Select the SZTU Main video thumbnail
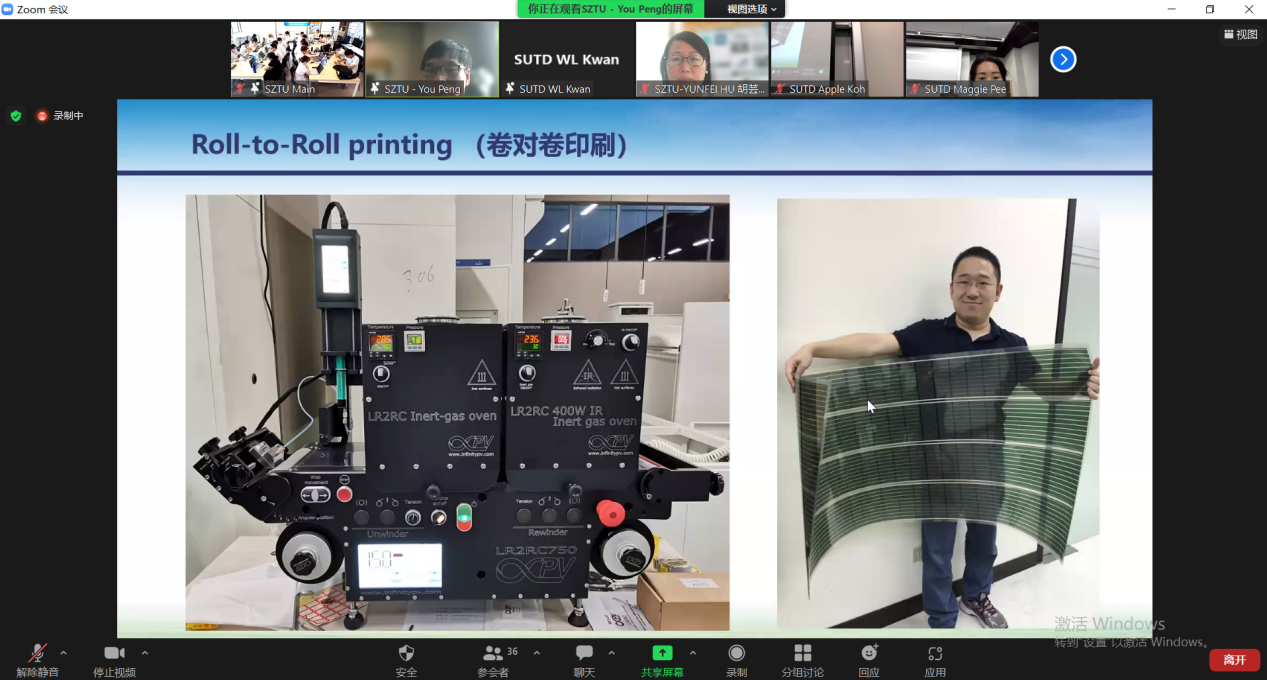The width and height of the screenshot is (1267, 680). coord(297,59)
